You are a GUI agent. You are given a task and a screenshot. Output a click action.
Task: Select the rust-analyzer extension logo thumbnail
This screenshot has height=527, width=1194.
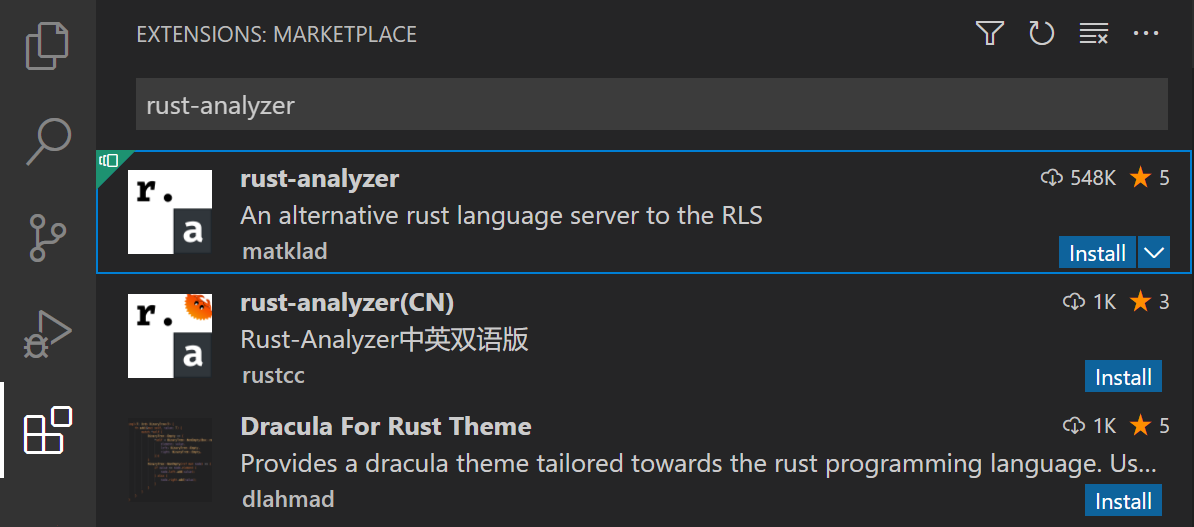click(x=170, y=212)
